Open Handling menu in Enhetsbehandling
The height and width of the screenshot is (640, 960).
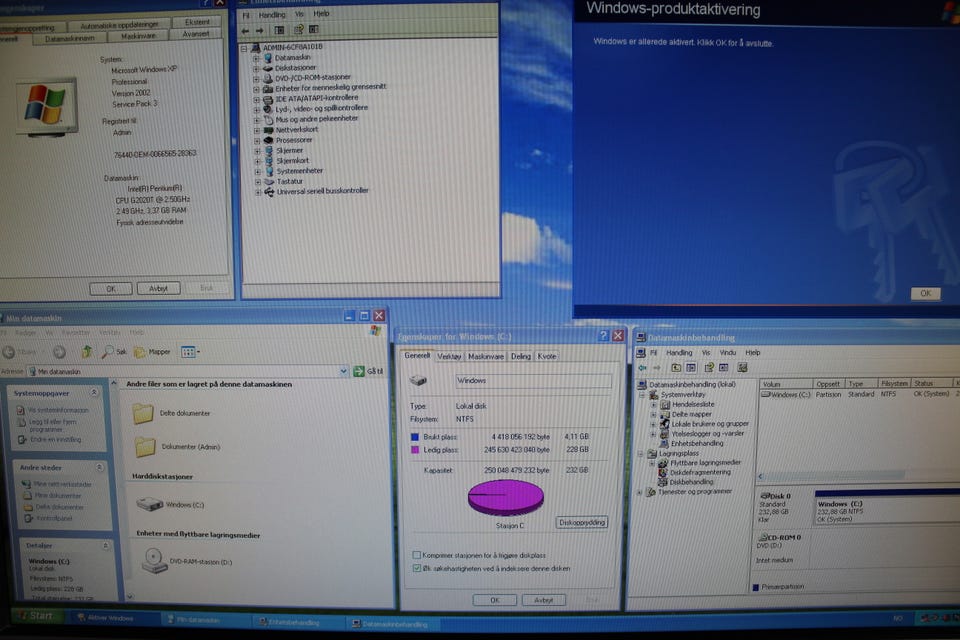[x=272, y=15]
